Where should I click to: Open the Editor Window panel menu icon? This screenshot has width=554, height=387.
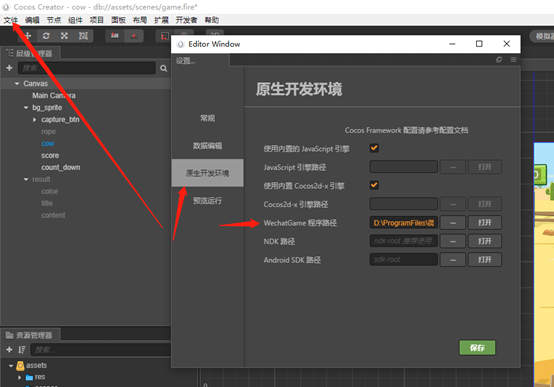513,60
